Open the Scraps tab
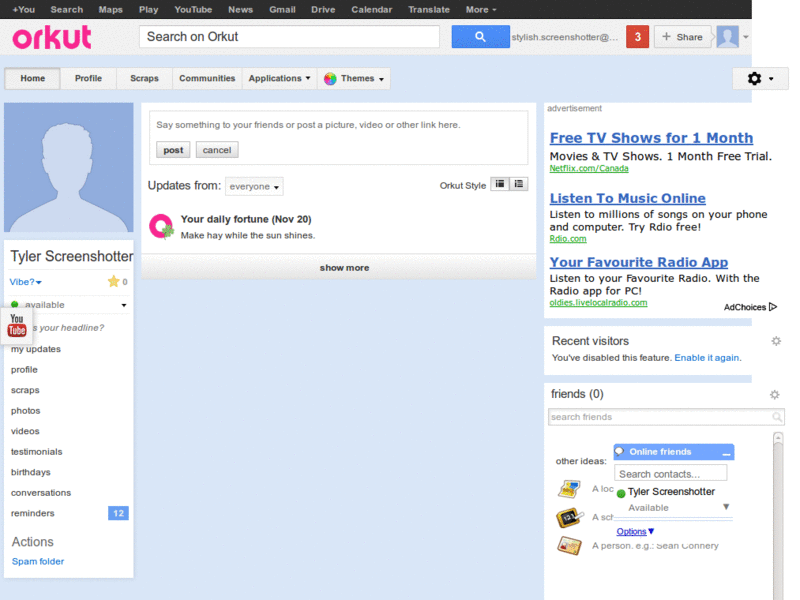800x600 pixels. point(144,79)
